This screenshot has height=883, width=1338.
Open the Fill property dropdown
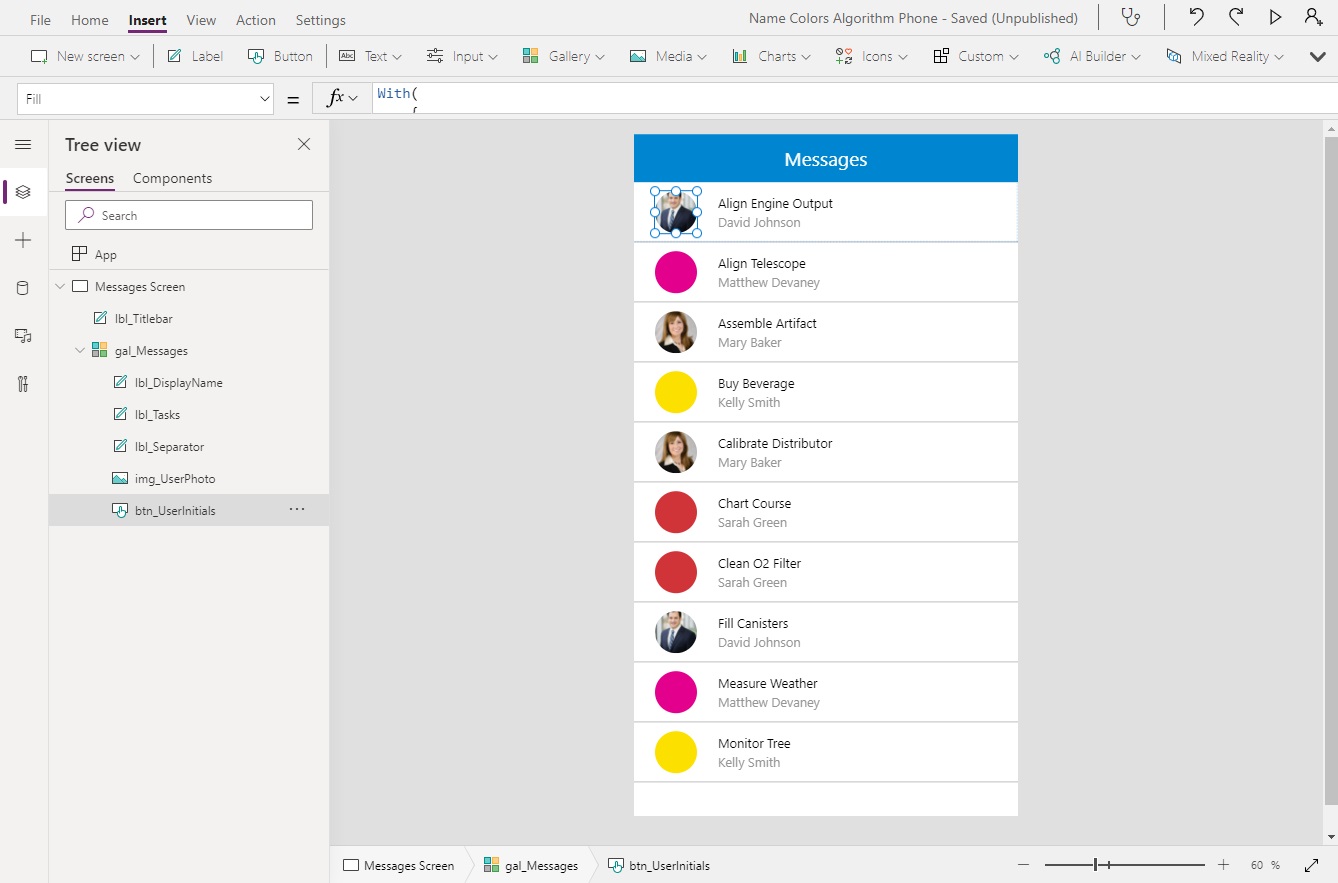(262, 99)
